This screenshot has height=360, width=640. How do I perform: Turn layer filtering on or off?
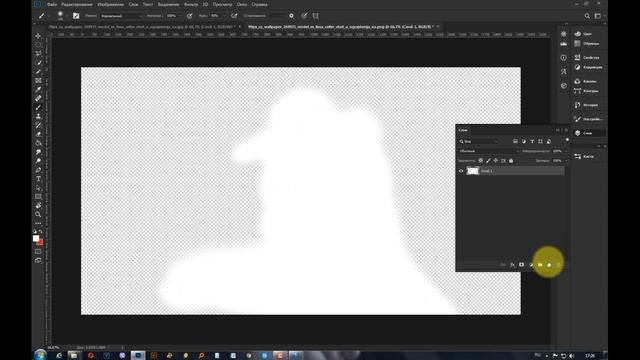567,140
